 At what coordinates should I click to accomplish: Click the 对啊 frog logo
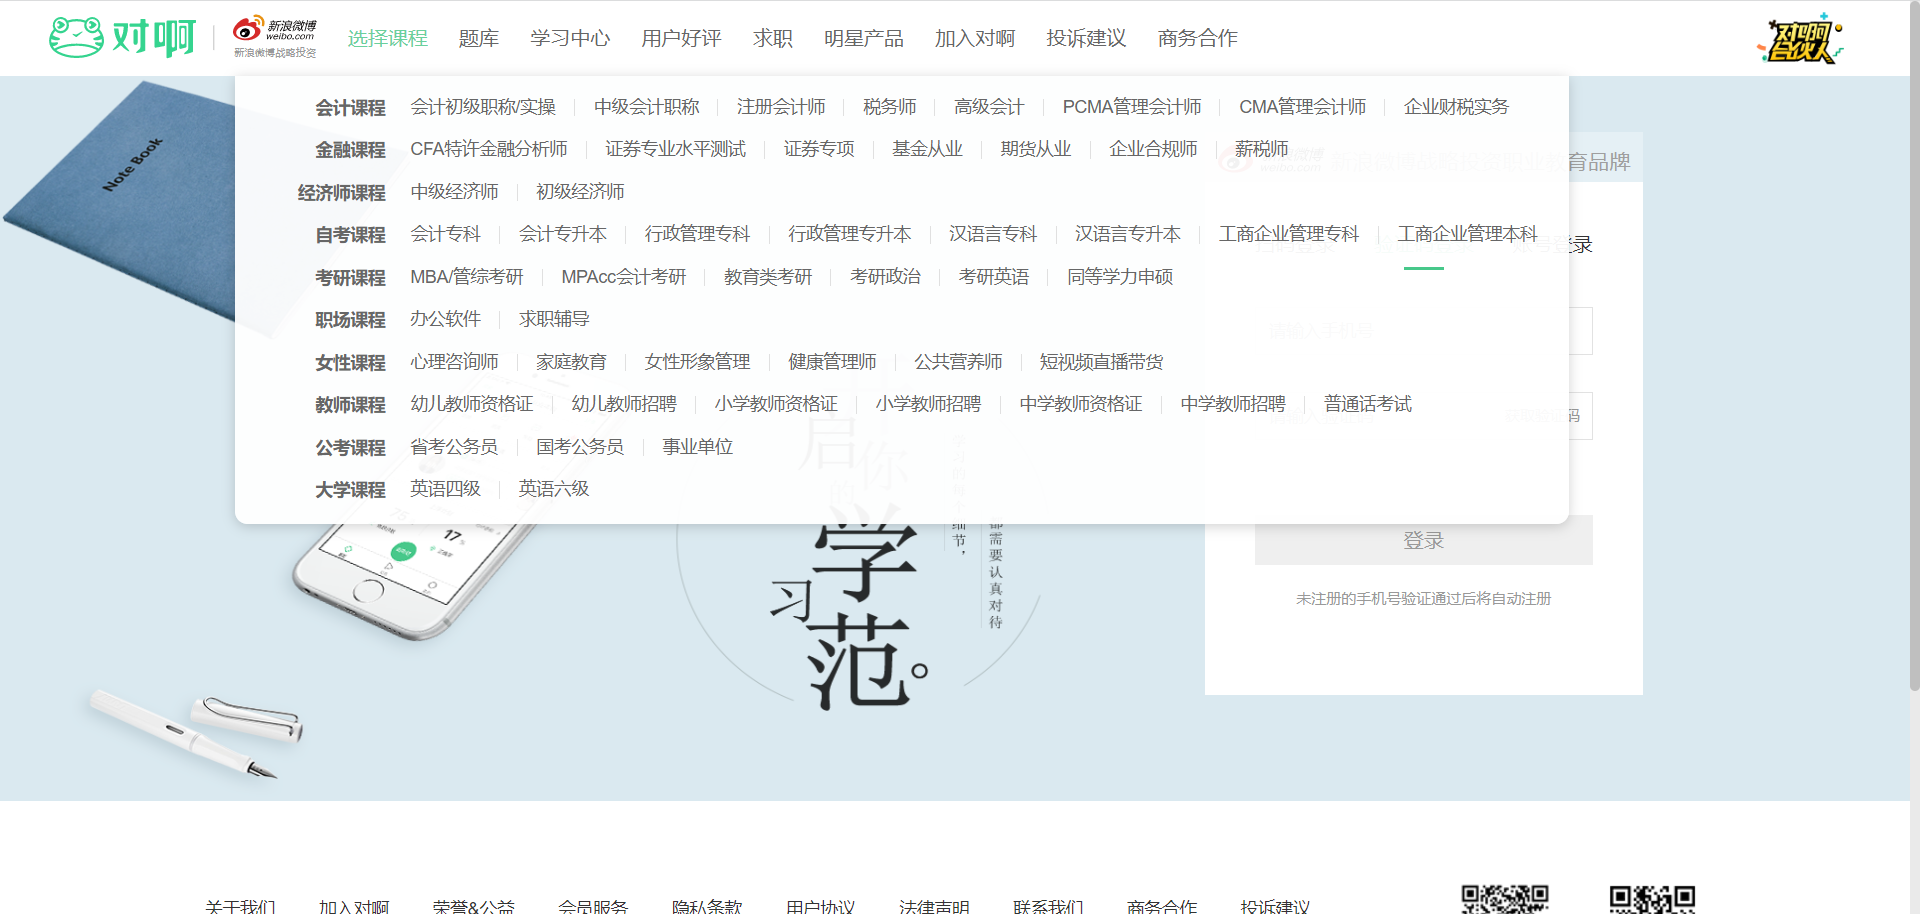(122, 38)
